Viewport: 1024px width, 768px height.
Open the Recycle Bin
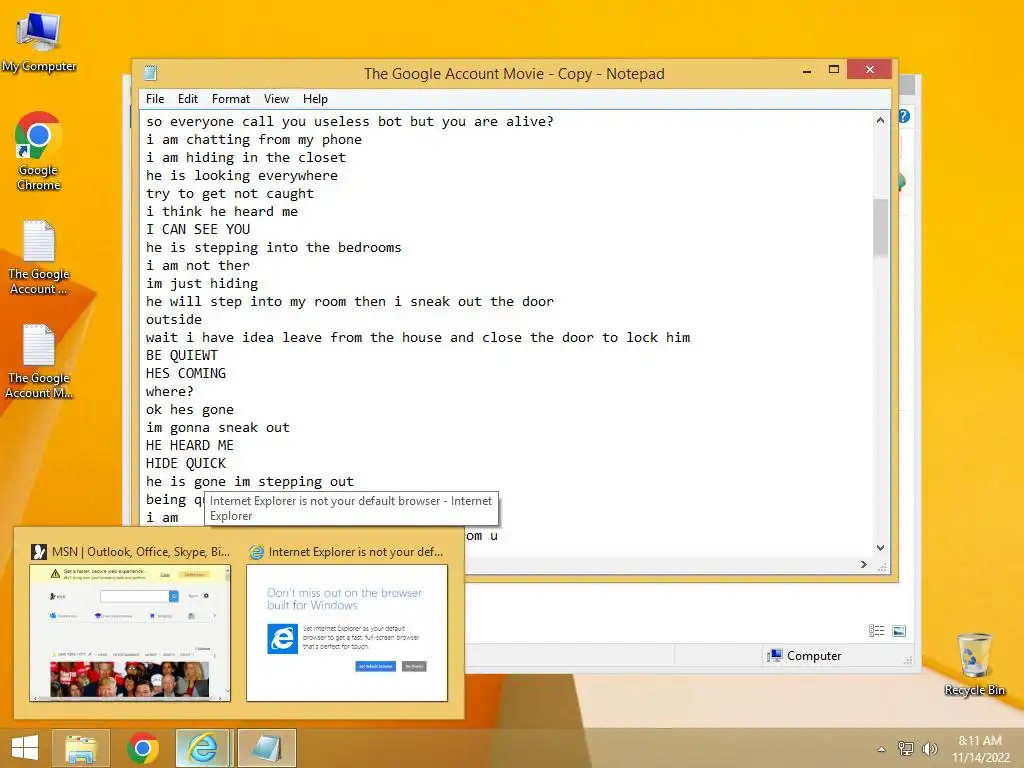(x=974, y=664)
